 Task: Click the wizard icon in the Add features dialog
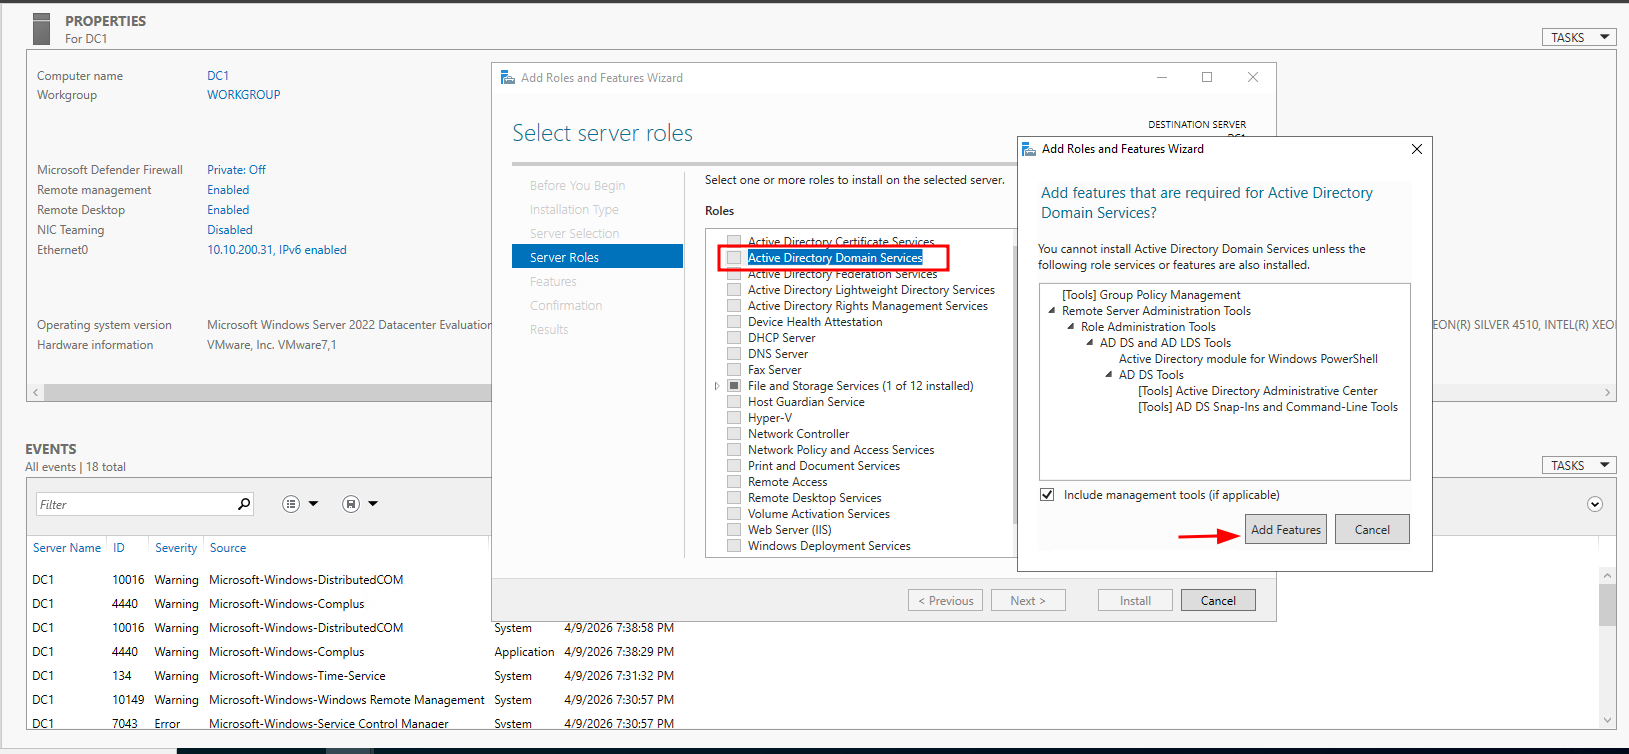[1029, 149]
